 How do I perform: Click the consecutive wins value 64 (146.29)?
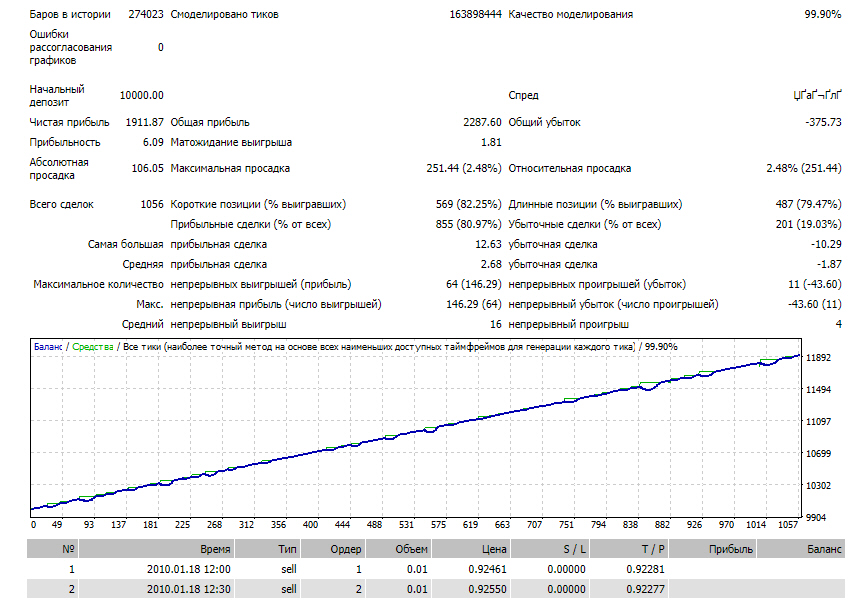coord(473,284)
